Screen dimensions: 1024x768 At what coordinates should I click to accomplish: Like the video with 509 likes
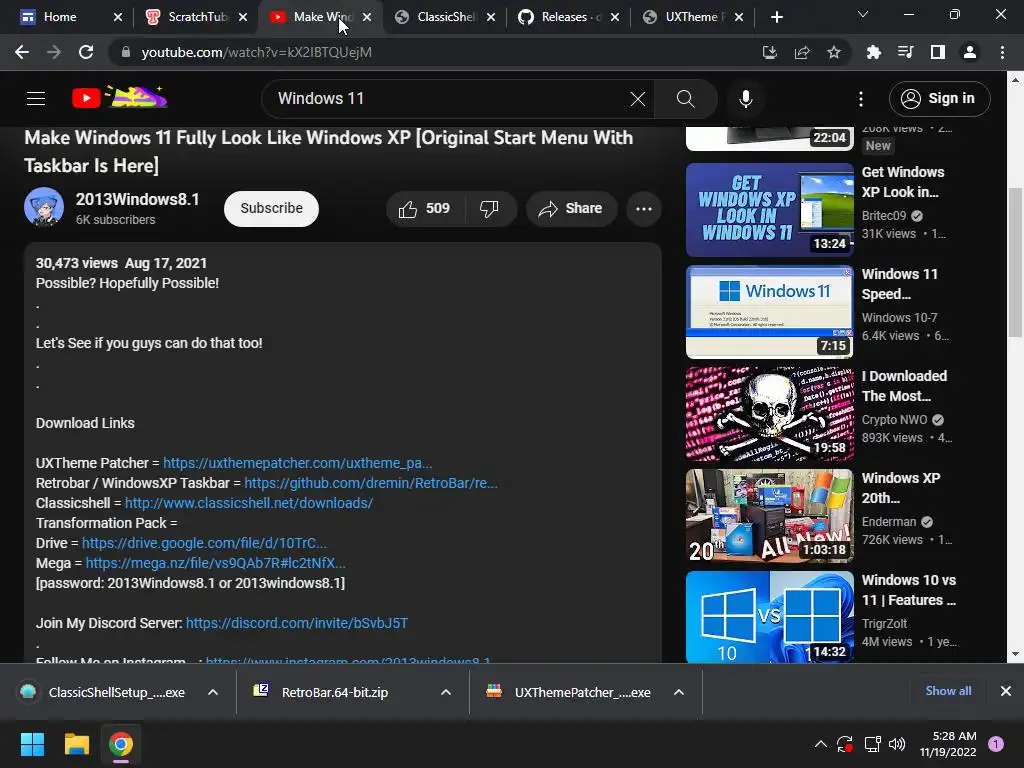[425, 208]
